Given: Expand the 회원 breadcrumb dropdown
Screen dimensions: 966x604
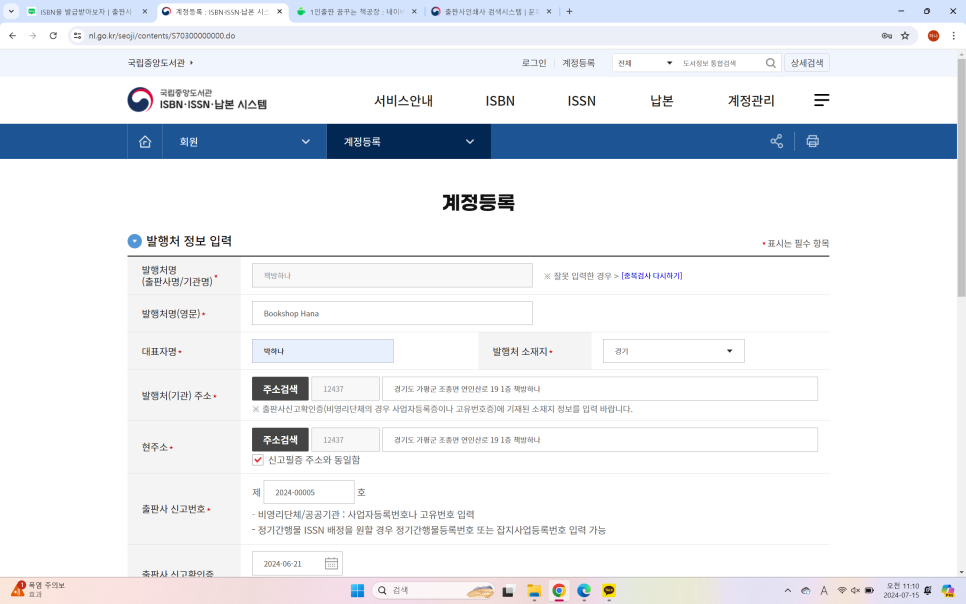Looking at the screenshot, I should (244, 142).
